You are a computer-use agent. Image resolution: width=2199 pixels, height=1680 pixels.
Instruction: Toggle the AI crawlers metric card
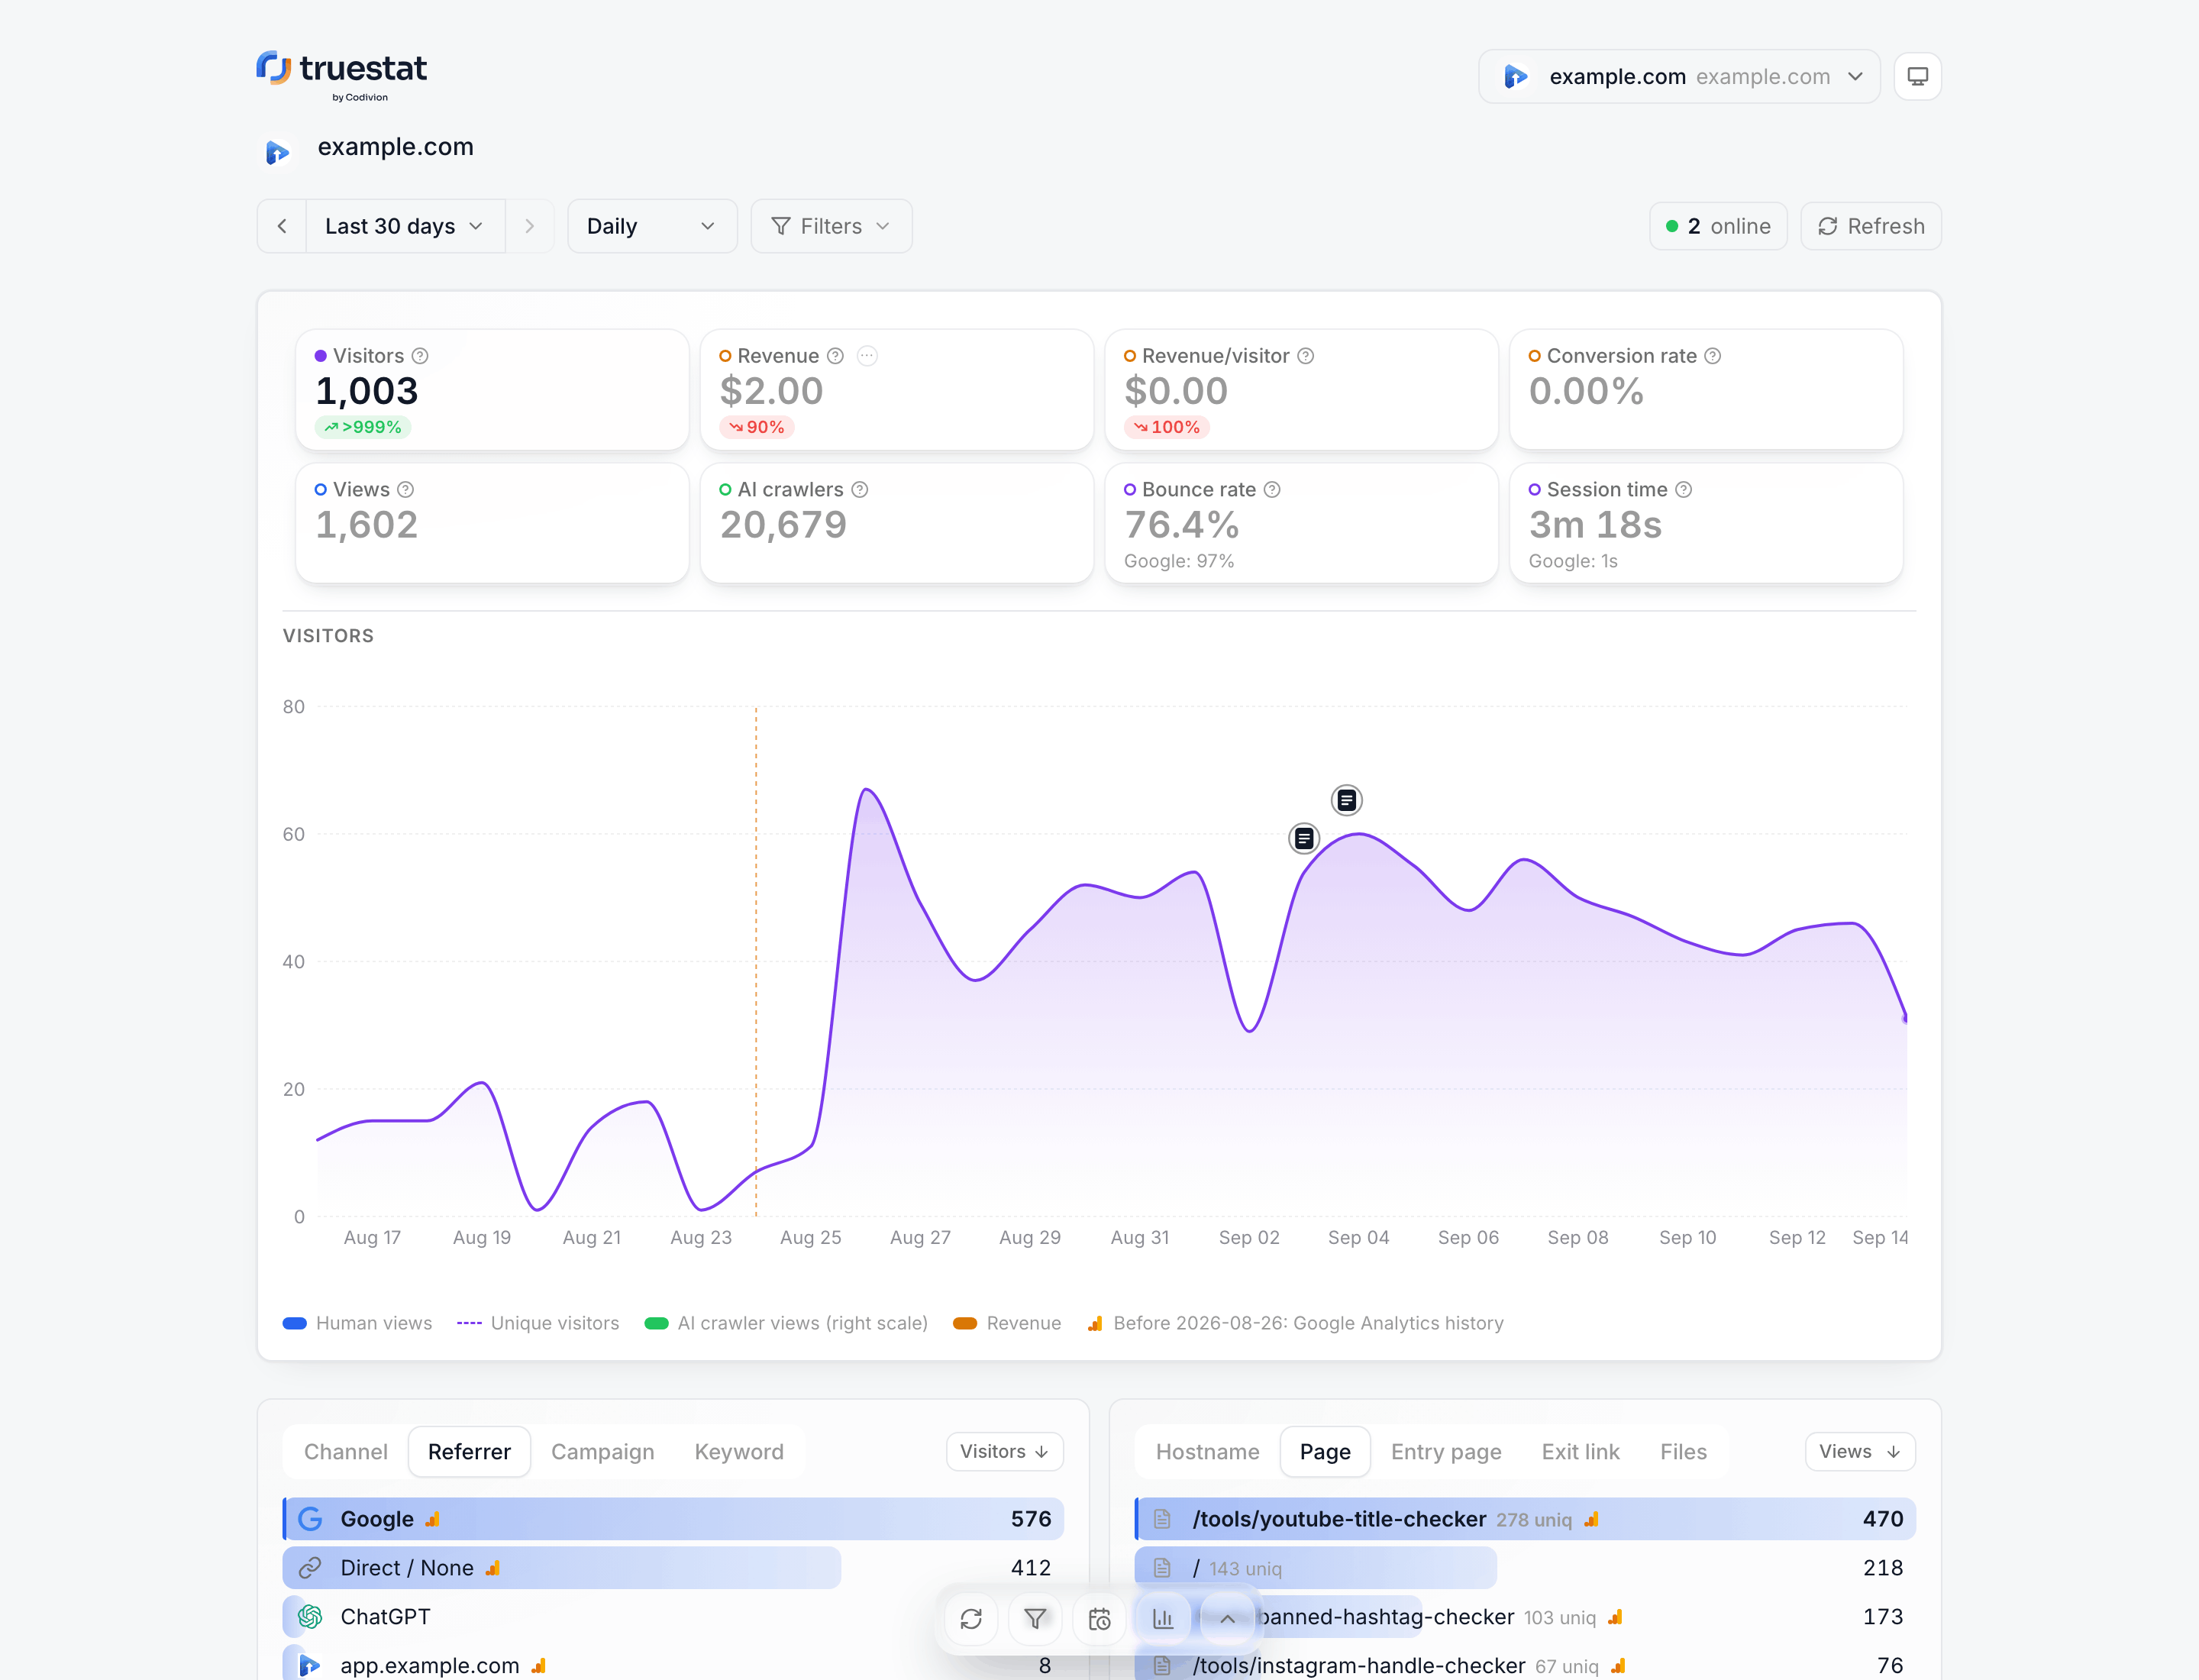click(897, 523)
